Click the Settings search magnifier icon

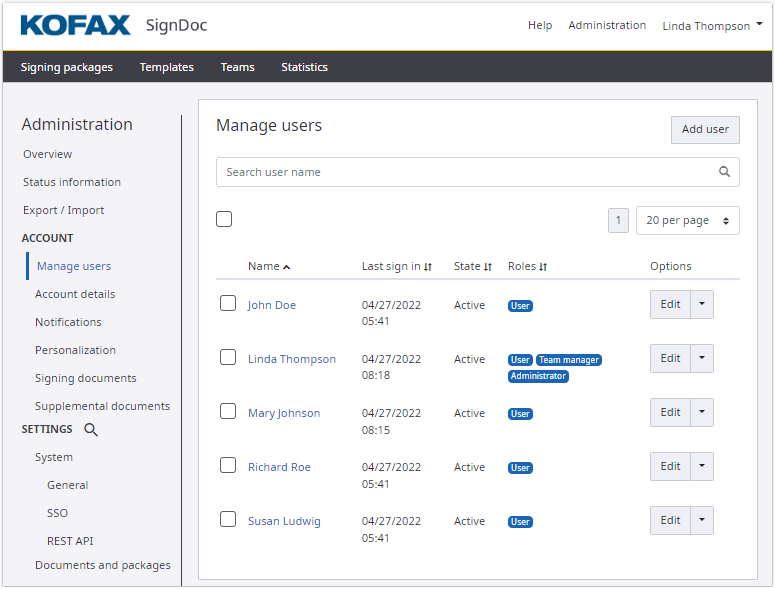(x=91, y=430)
